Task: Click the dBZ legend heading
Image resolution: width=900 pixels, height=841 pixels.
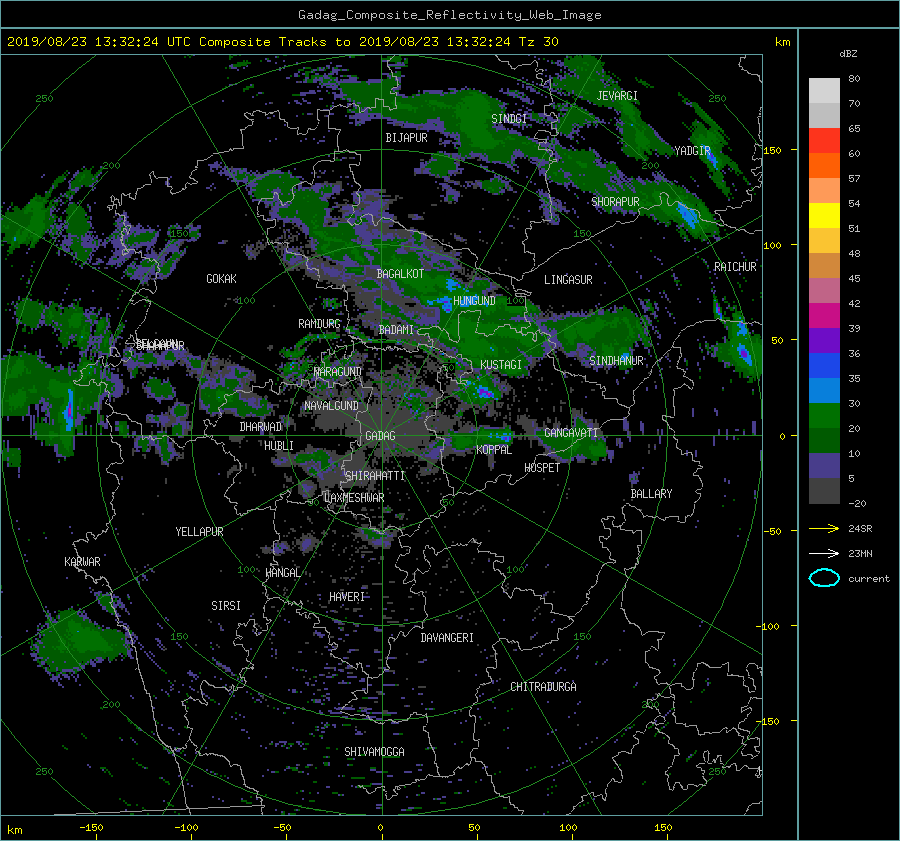Action: pyautogui.click(x=848, y=53)
